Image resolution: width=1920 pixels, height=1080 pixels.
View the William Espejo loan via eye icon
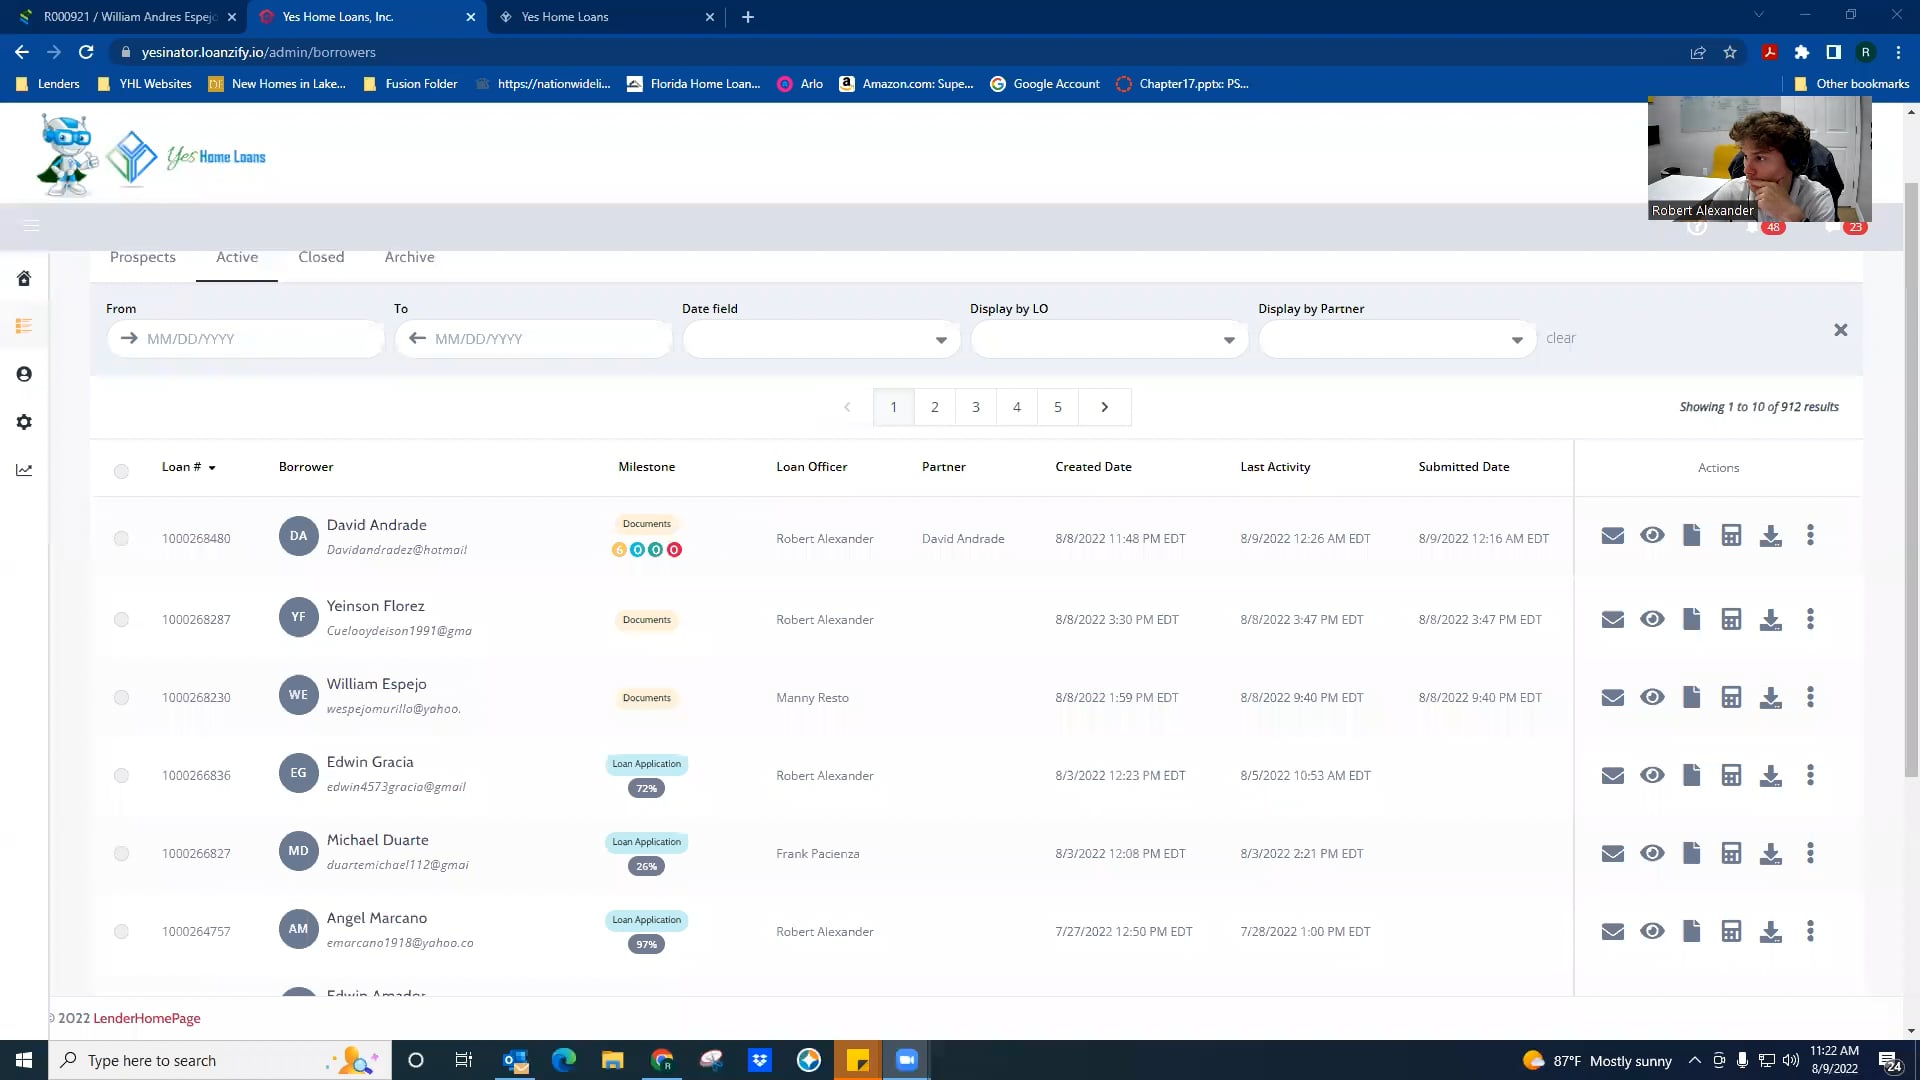pyautogui.click(x=1652, y=697)
